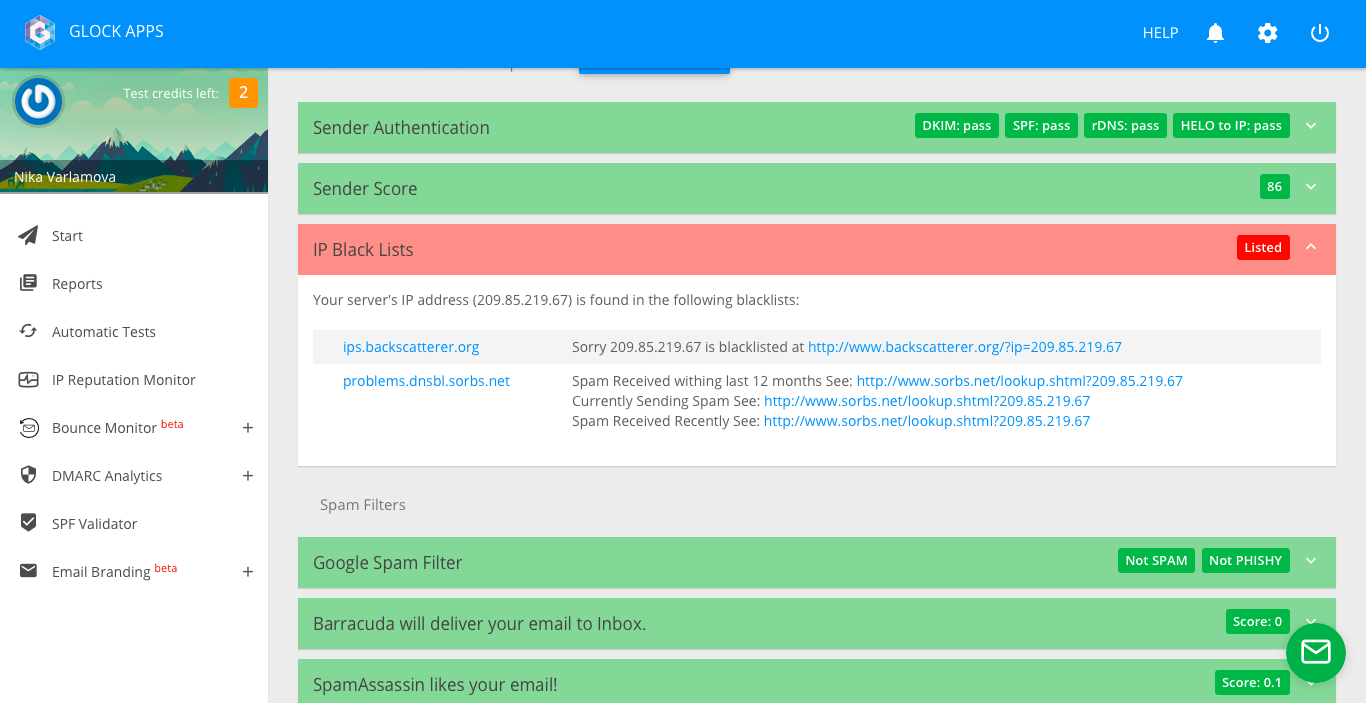Screen dimensions: 1366x703
Task: Open settings gear in header
Action: point(1267,33)
